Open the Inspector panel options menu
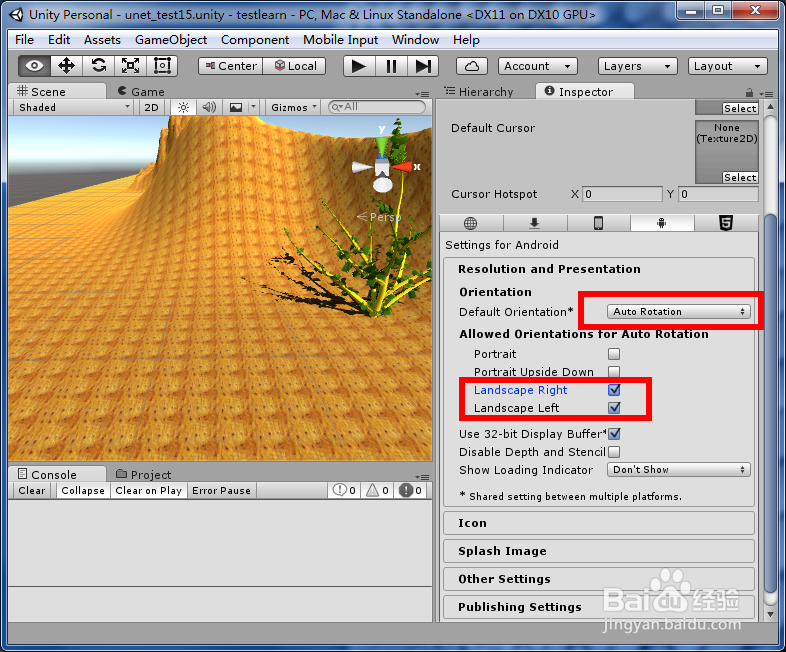 pos(765,94)
